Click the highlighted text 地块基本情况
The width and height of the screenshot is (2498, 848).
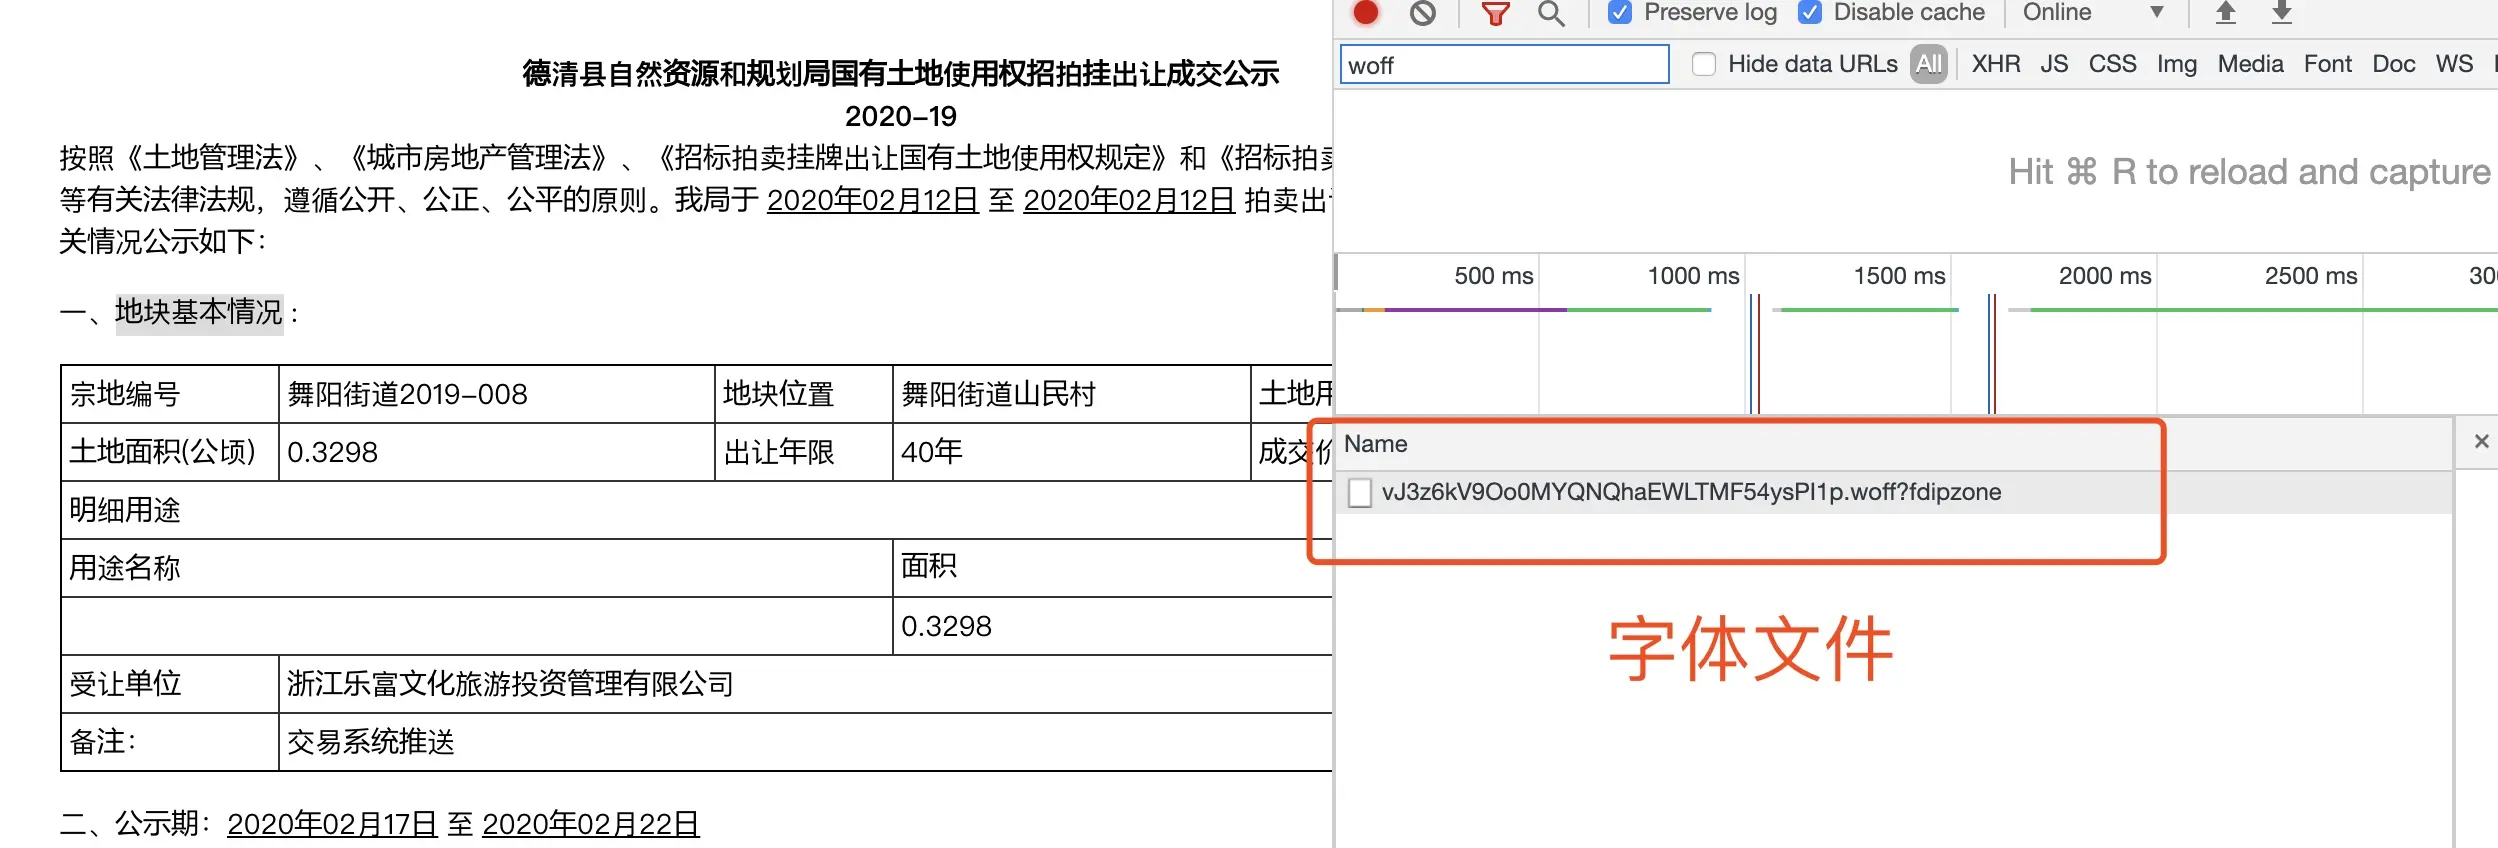tap(199, 313)
